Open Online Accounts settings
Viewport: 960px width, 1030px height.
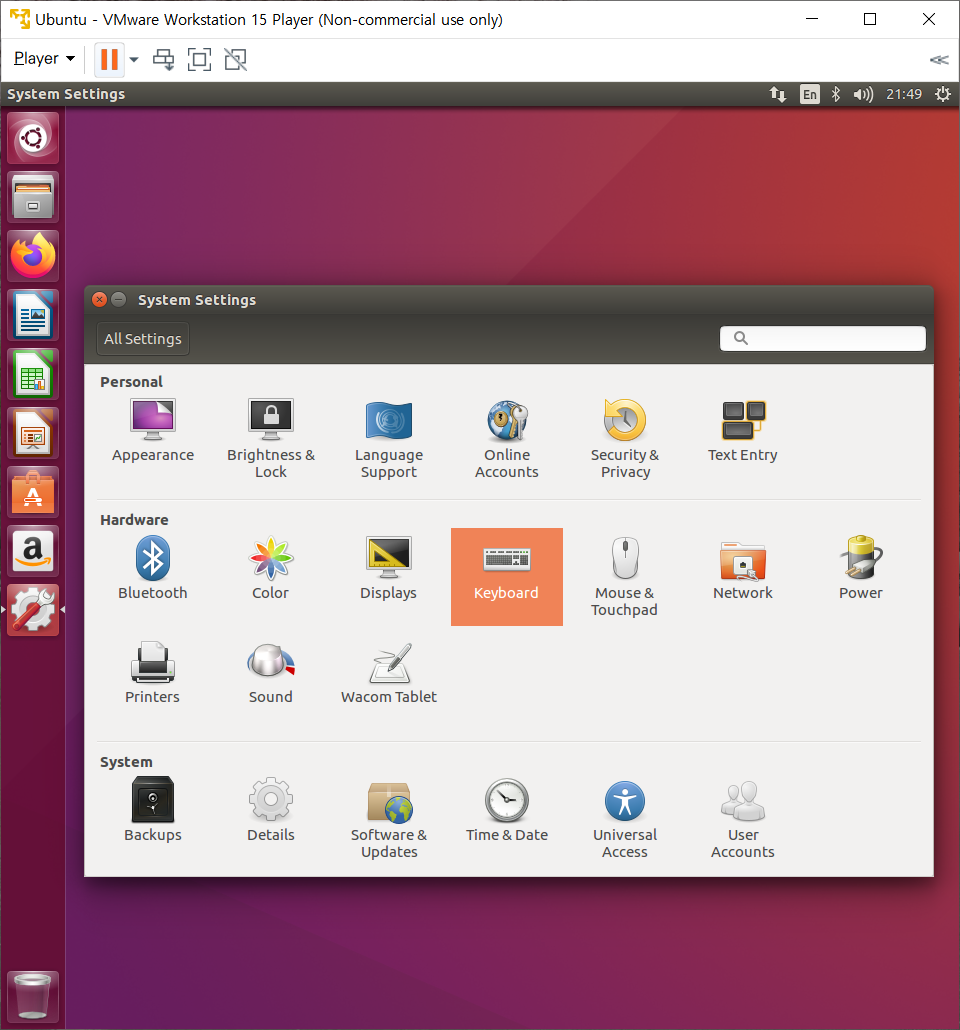(507, 438)
